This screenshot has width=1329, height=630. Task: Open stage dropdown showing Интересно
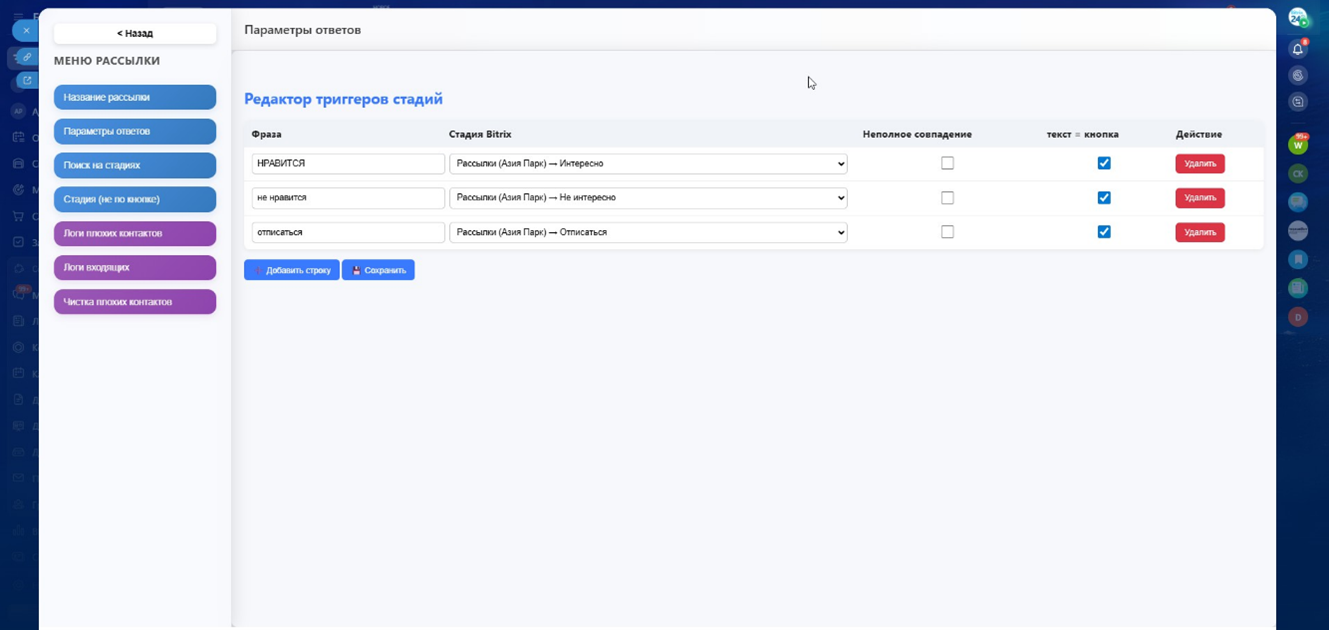coord(648,164)
